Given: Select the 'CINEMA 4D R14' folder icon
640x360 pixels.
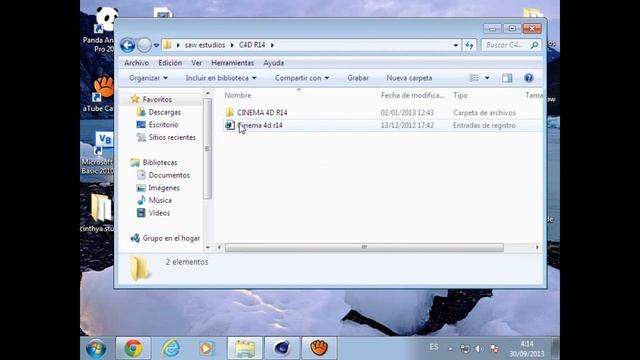Looking at the screenshot, I should click(x=229, y=112).
